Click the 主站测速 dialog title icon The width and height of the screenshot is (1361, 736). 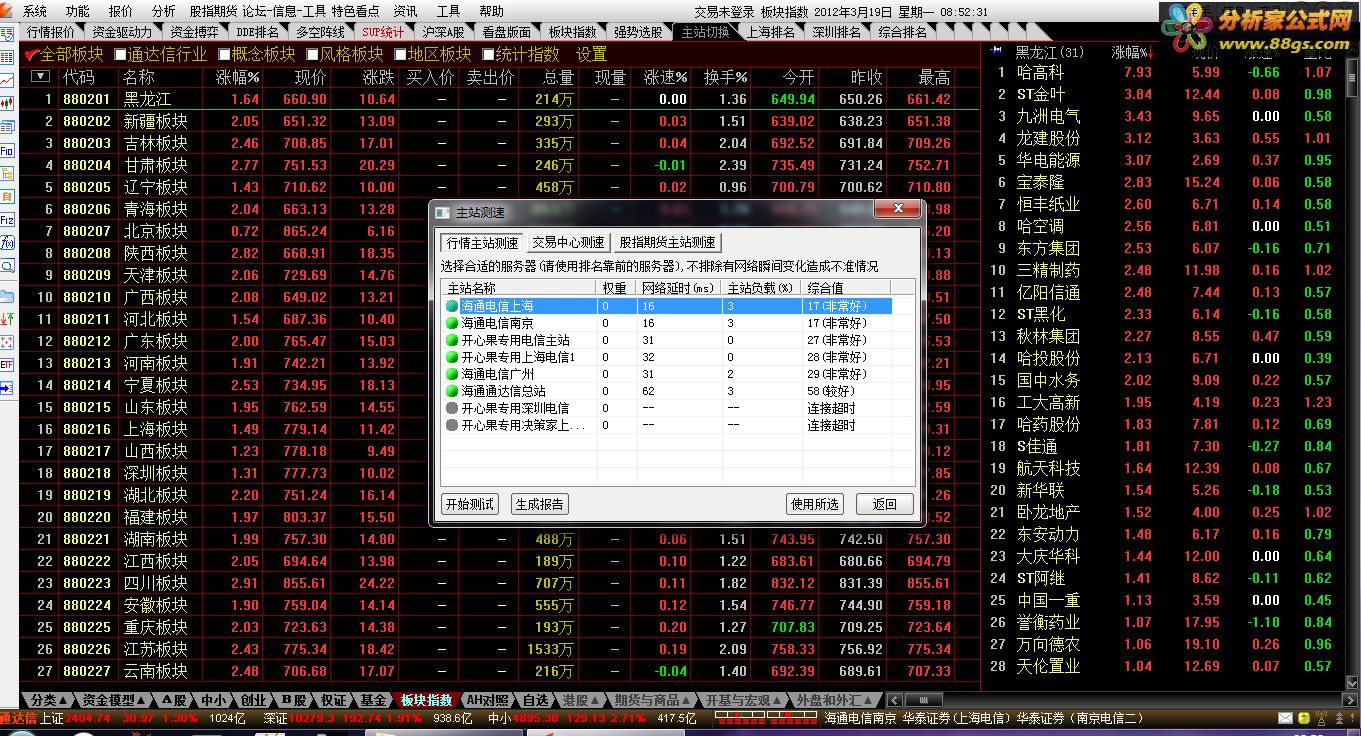(x=444, y=212)
